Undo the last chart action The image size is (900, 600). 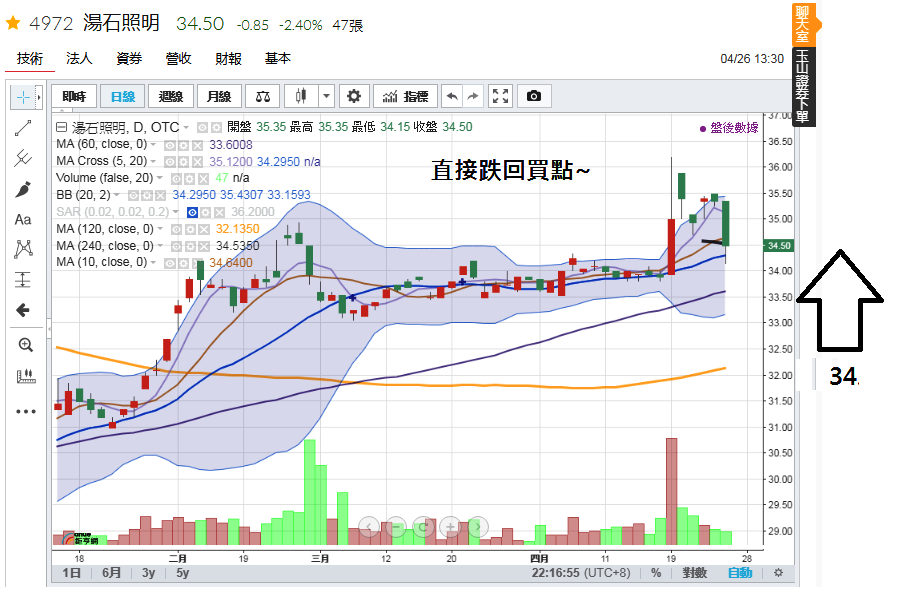click(x=452, y=96)
